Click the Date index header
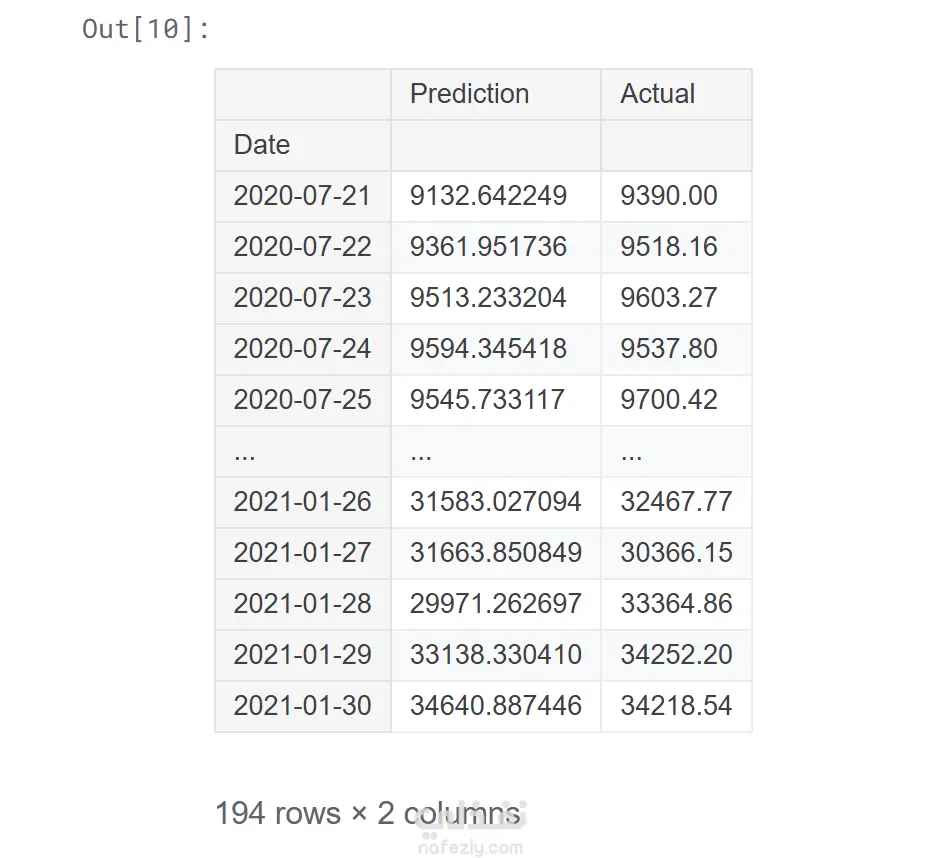This screenshot has height=858, width=941. click(262, 145)
